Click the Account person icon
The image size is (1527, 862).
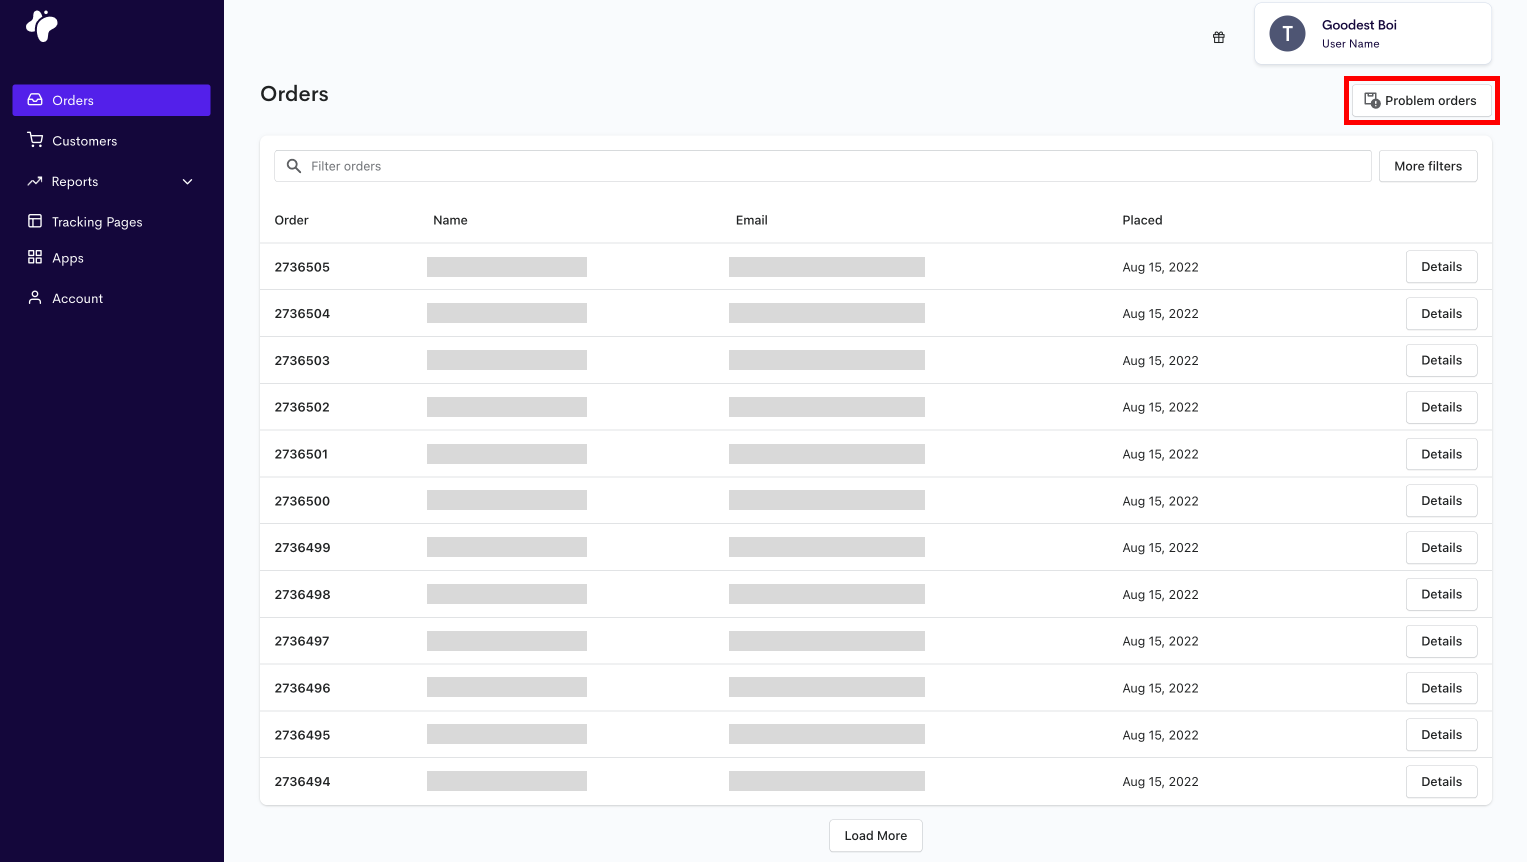pos(35,298)
